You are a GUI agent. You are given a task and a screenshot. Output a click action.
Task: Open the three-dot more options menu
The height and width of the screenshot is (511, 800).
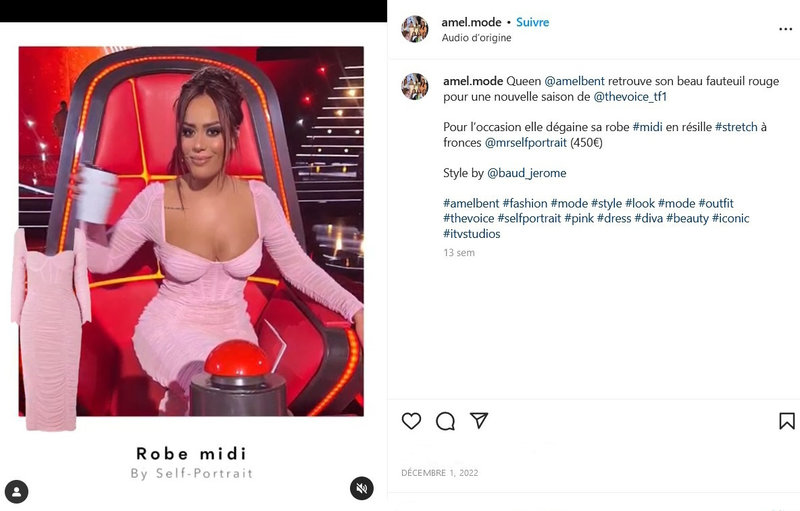click(x=786, y=29)
